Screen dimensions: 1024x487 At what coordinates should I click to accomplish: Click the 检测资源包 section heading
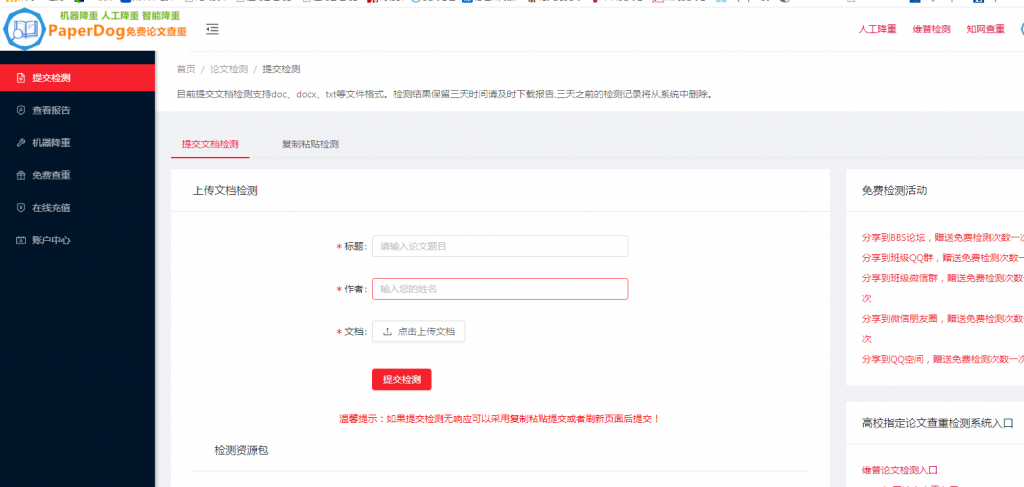click(x=242, y=450)
